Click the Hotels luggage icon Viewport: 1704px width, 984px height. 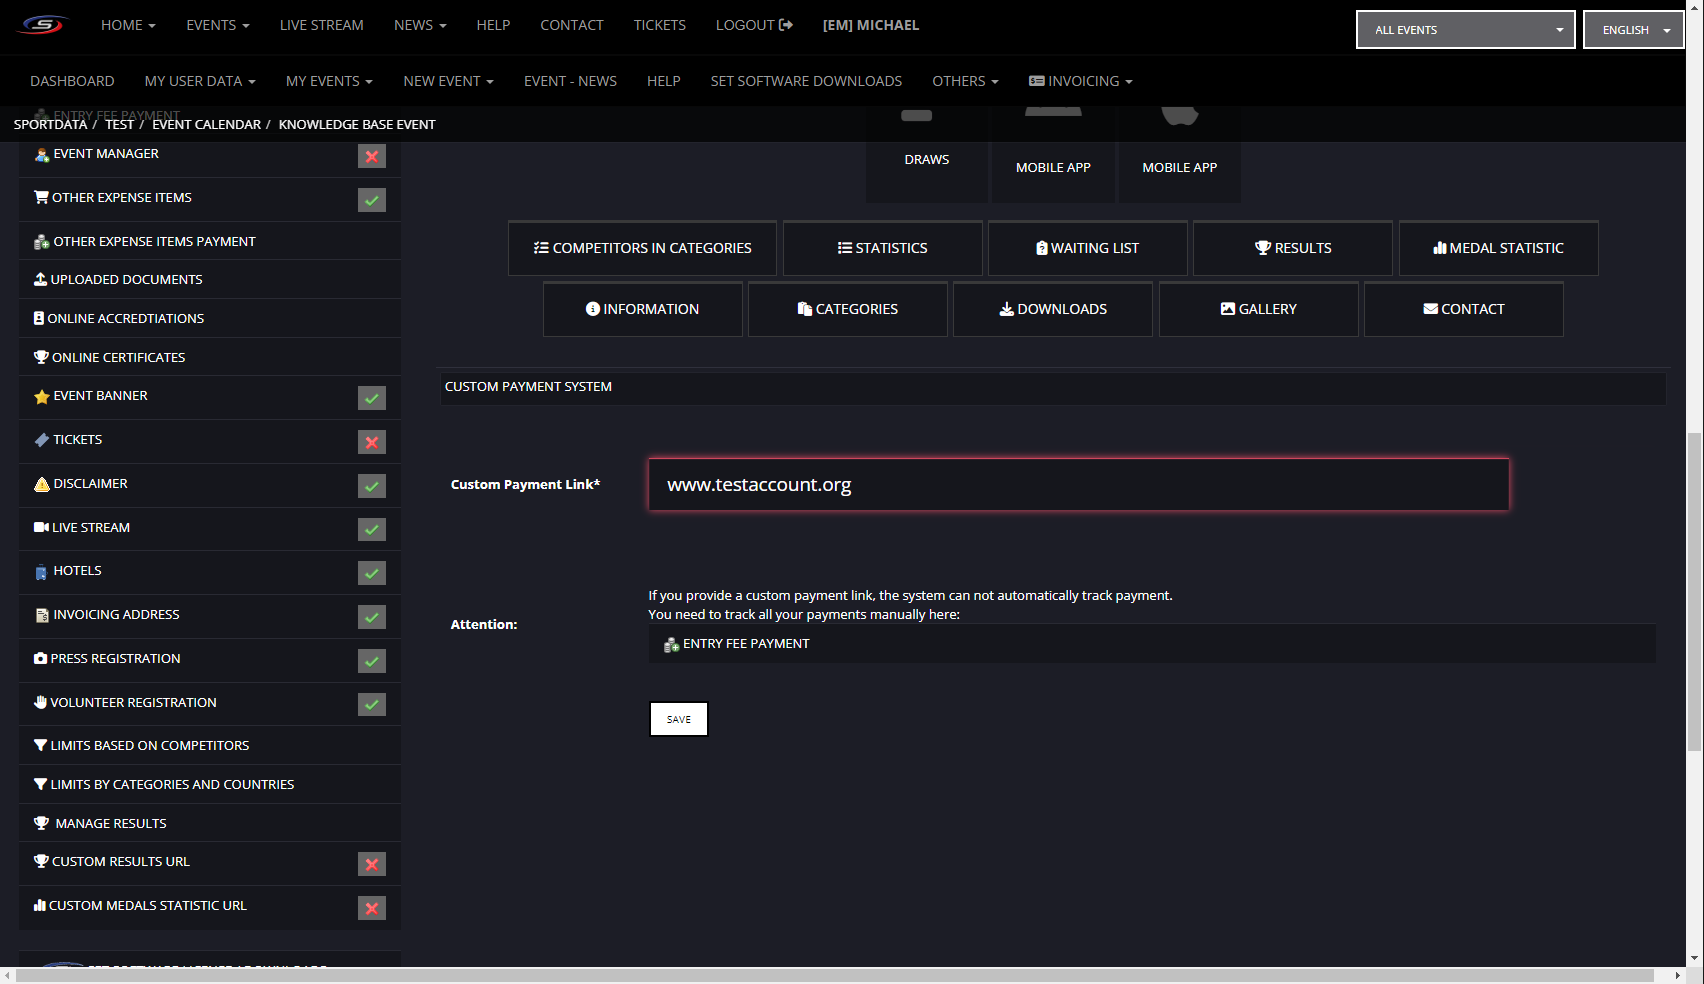click(41, 572)
